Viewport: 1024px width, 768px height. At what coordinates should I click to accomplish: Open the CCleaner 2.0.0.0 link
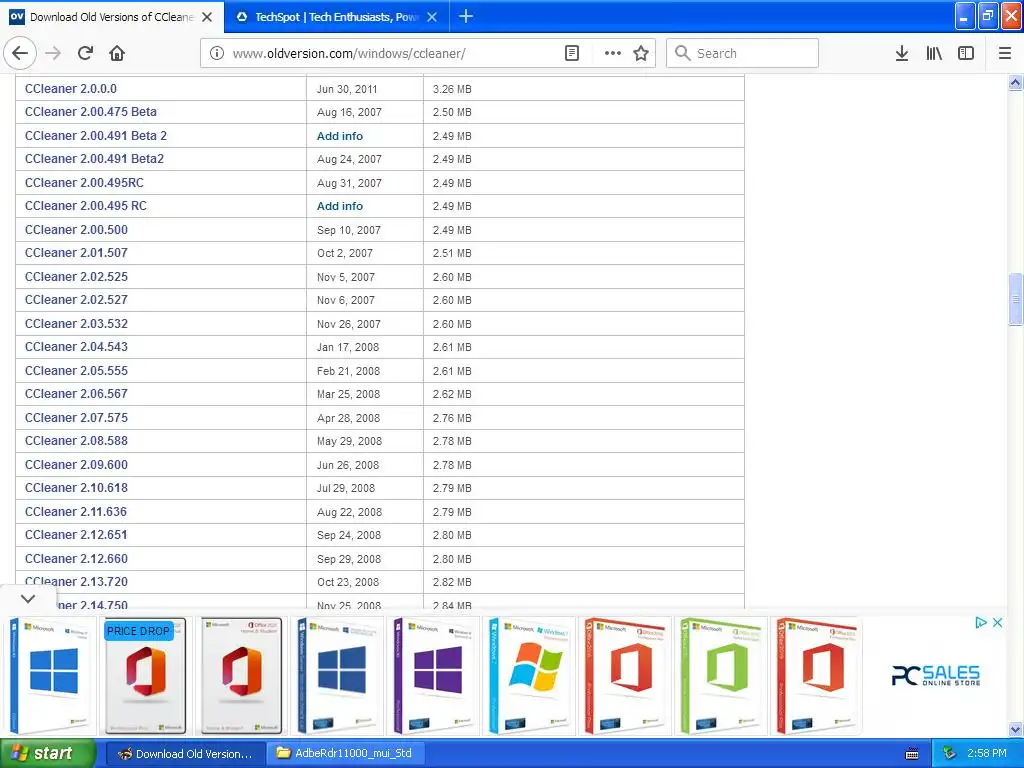pyautogui.click(x=71, y=88)
